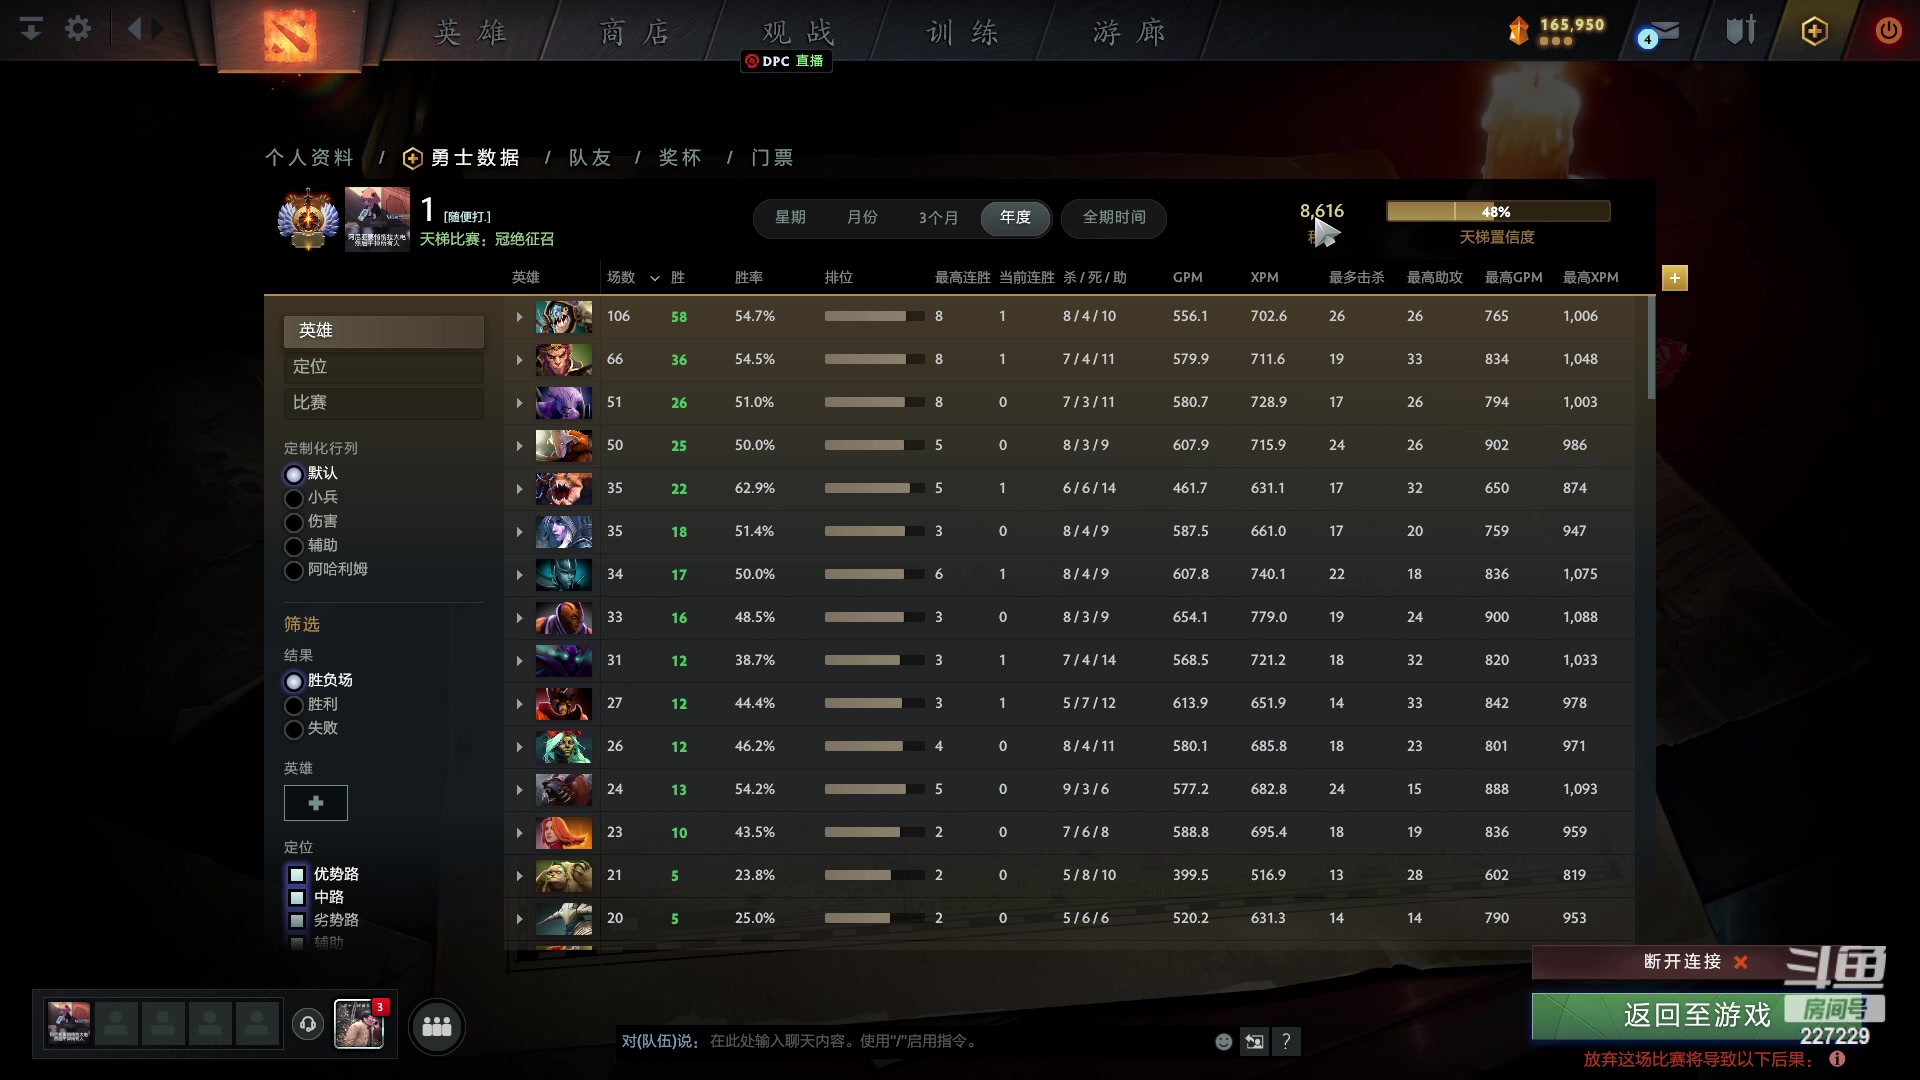Click the rank medal emblem

tap(308, 219)
